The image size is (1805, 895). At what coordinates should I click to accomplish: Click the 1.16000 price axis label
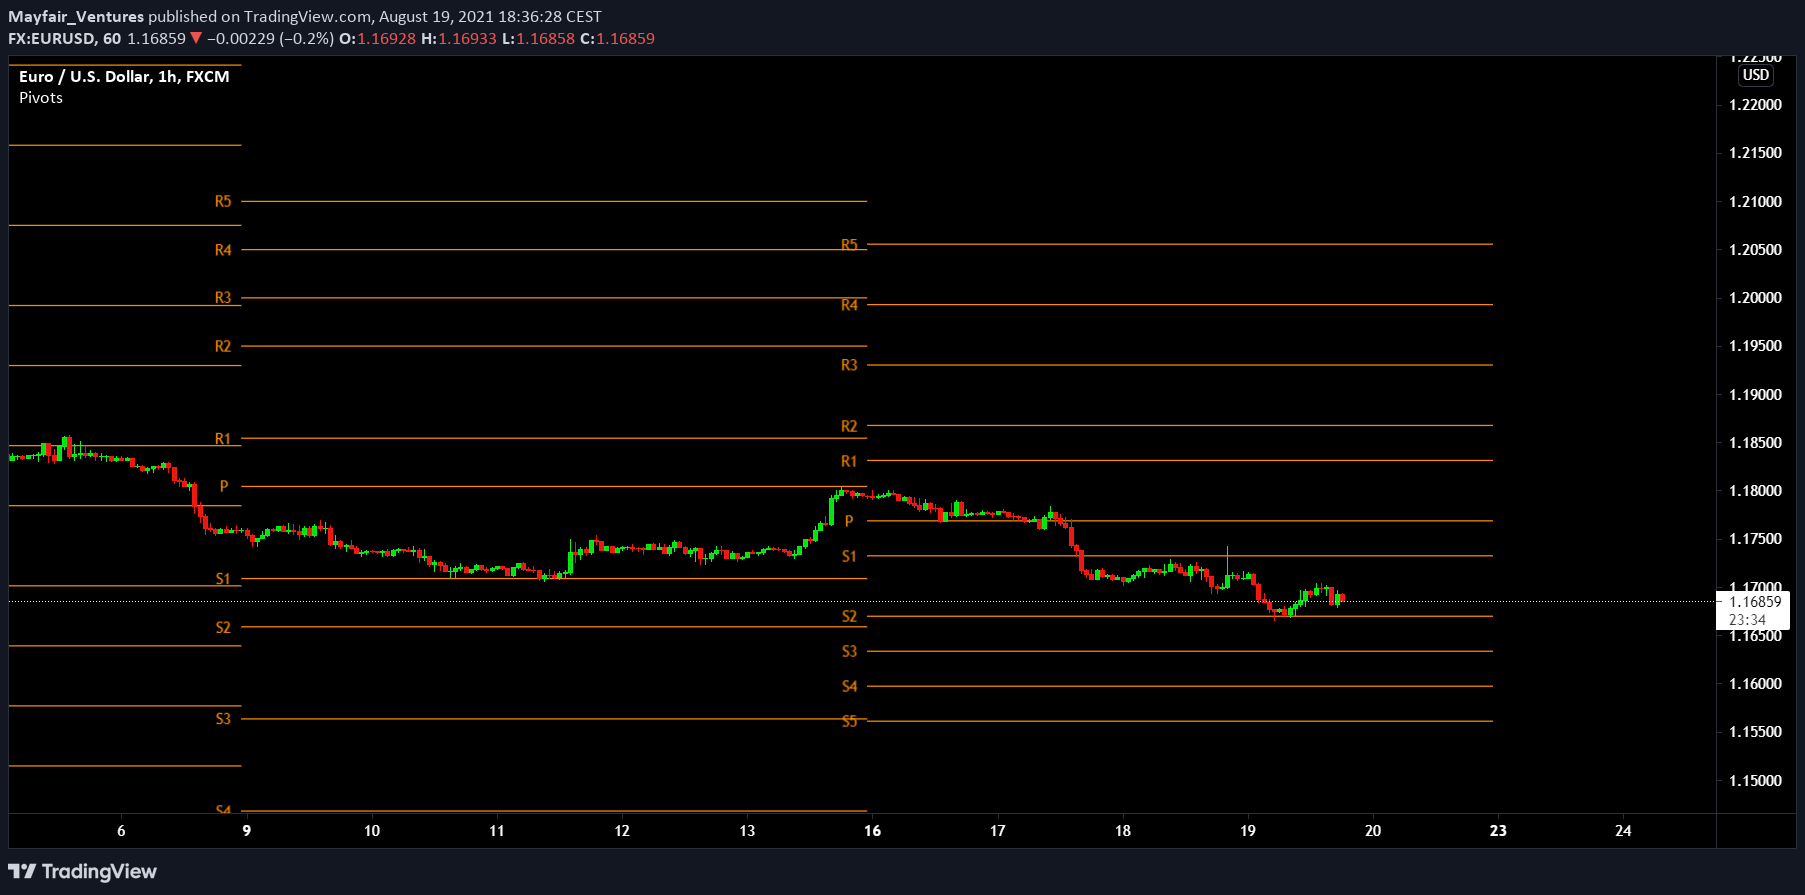pos(1755,684)
